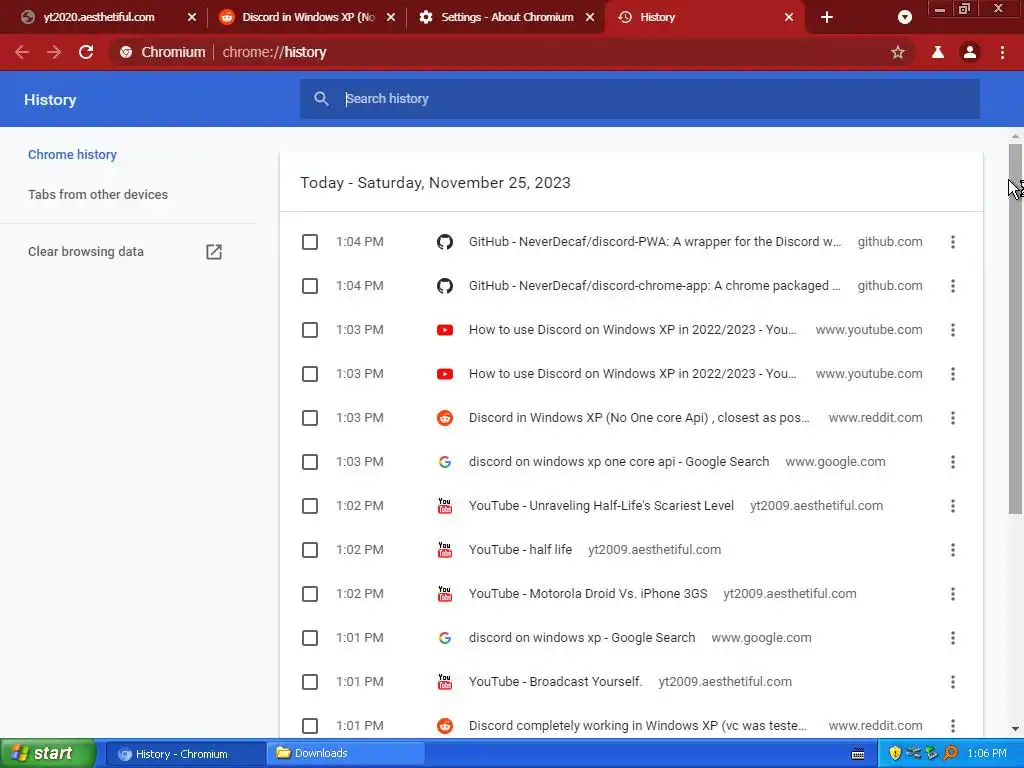Click YouTube icon of Broadcast Yourself entry
This screenshot has height=768, width=1024.
[445, 682]
